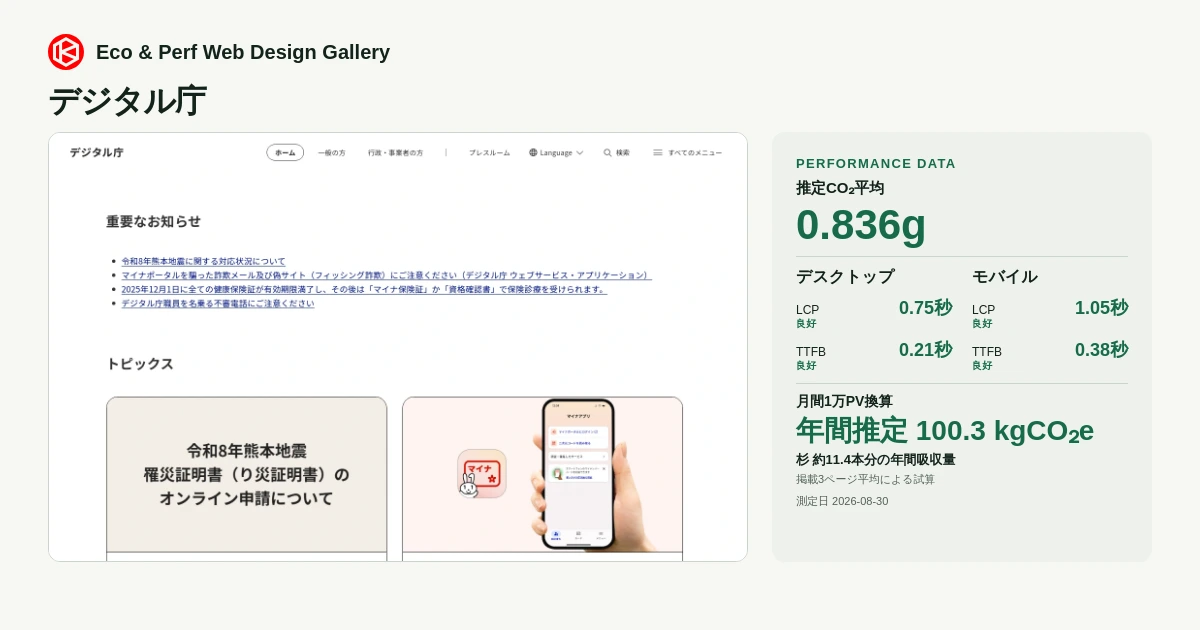Image resolution: width=1200 pixels, height=630 pixels.
Task: Click the デジタル庁 page heading
Action: click(127, 101)
